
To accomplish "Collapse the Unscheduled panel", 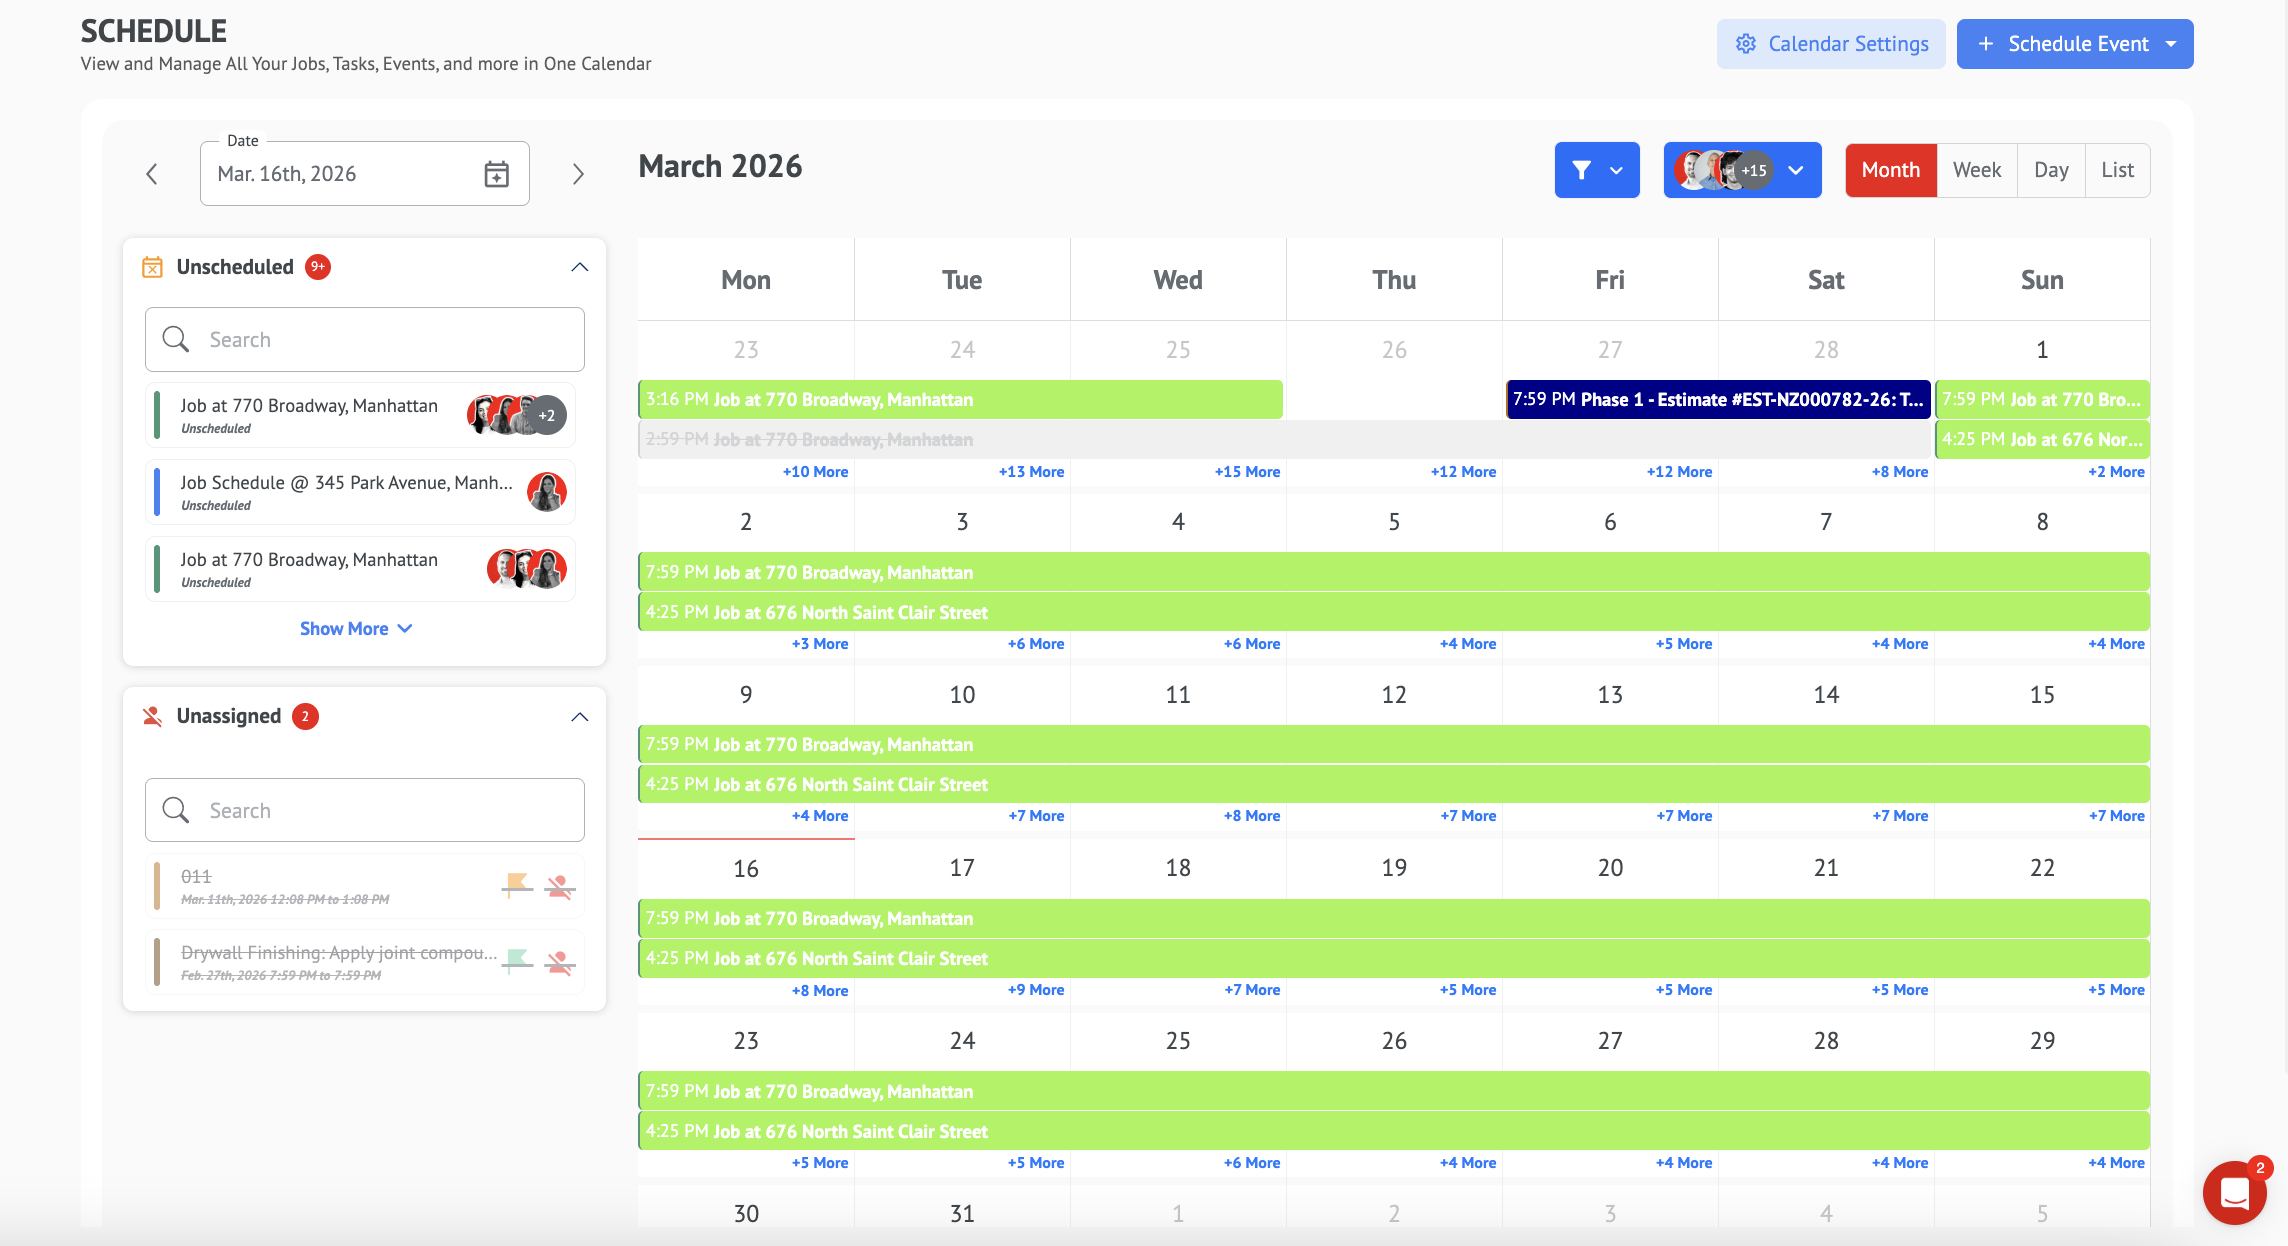I will click(580, 267).
